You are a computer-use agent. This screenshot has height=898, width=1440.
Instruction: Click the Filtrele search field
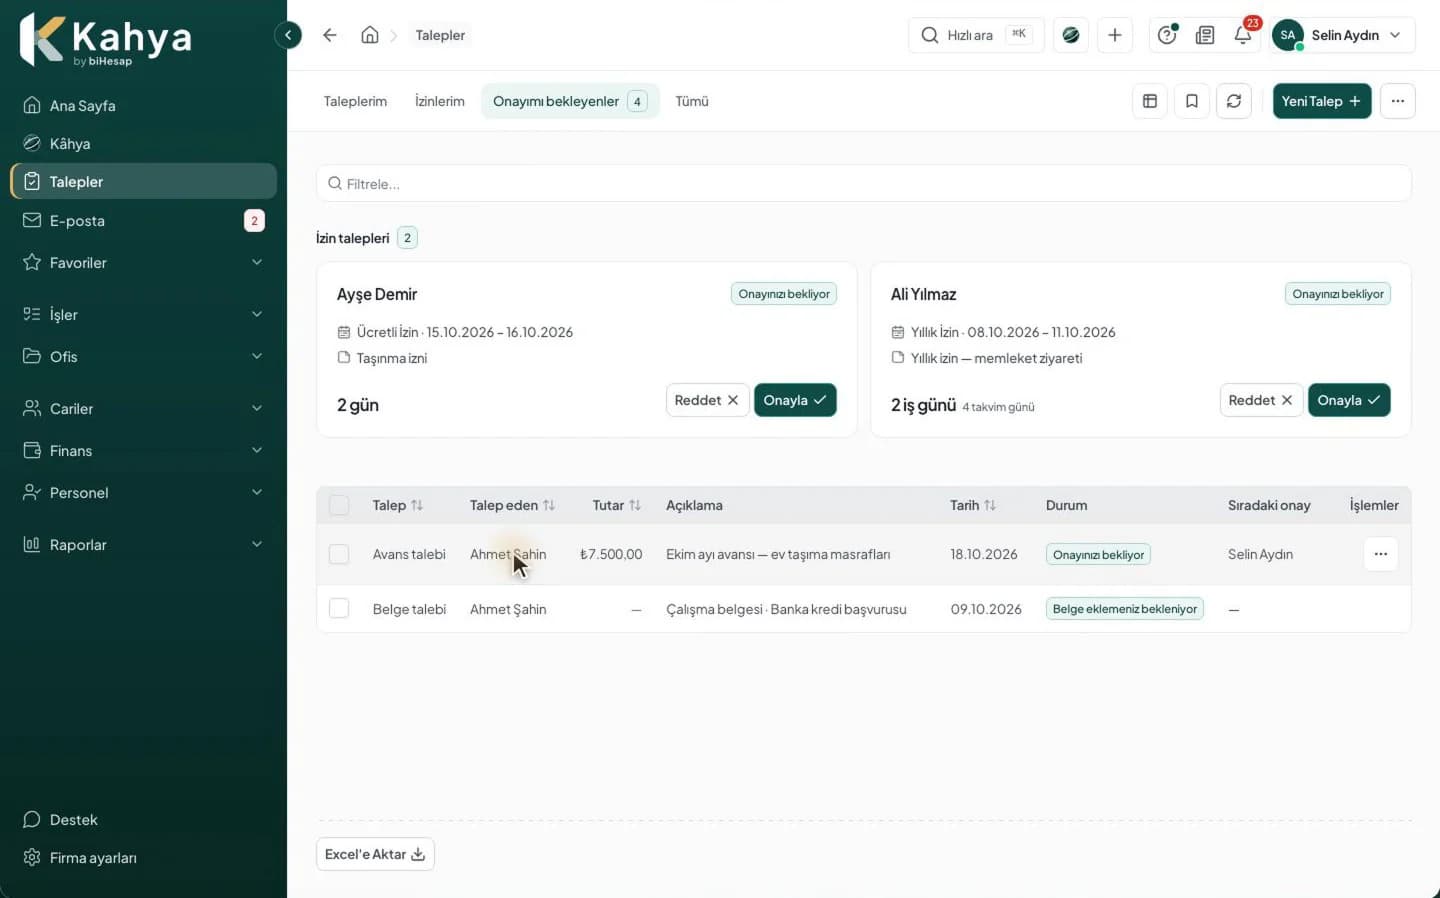(x=864, y=184)
